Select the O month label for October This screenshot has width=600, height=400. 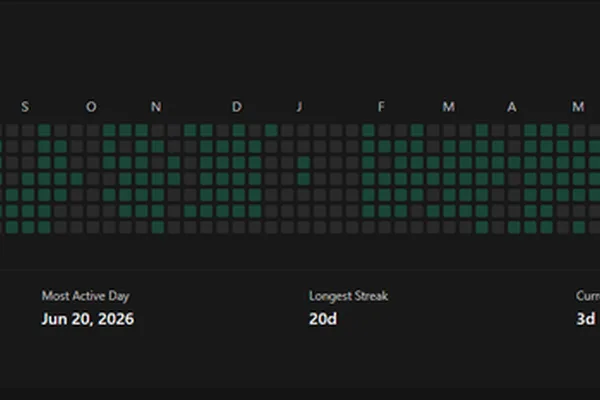click(x=91, y=106)
